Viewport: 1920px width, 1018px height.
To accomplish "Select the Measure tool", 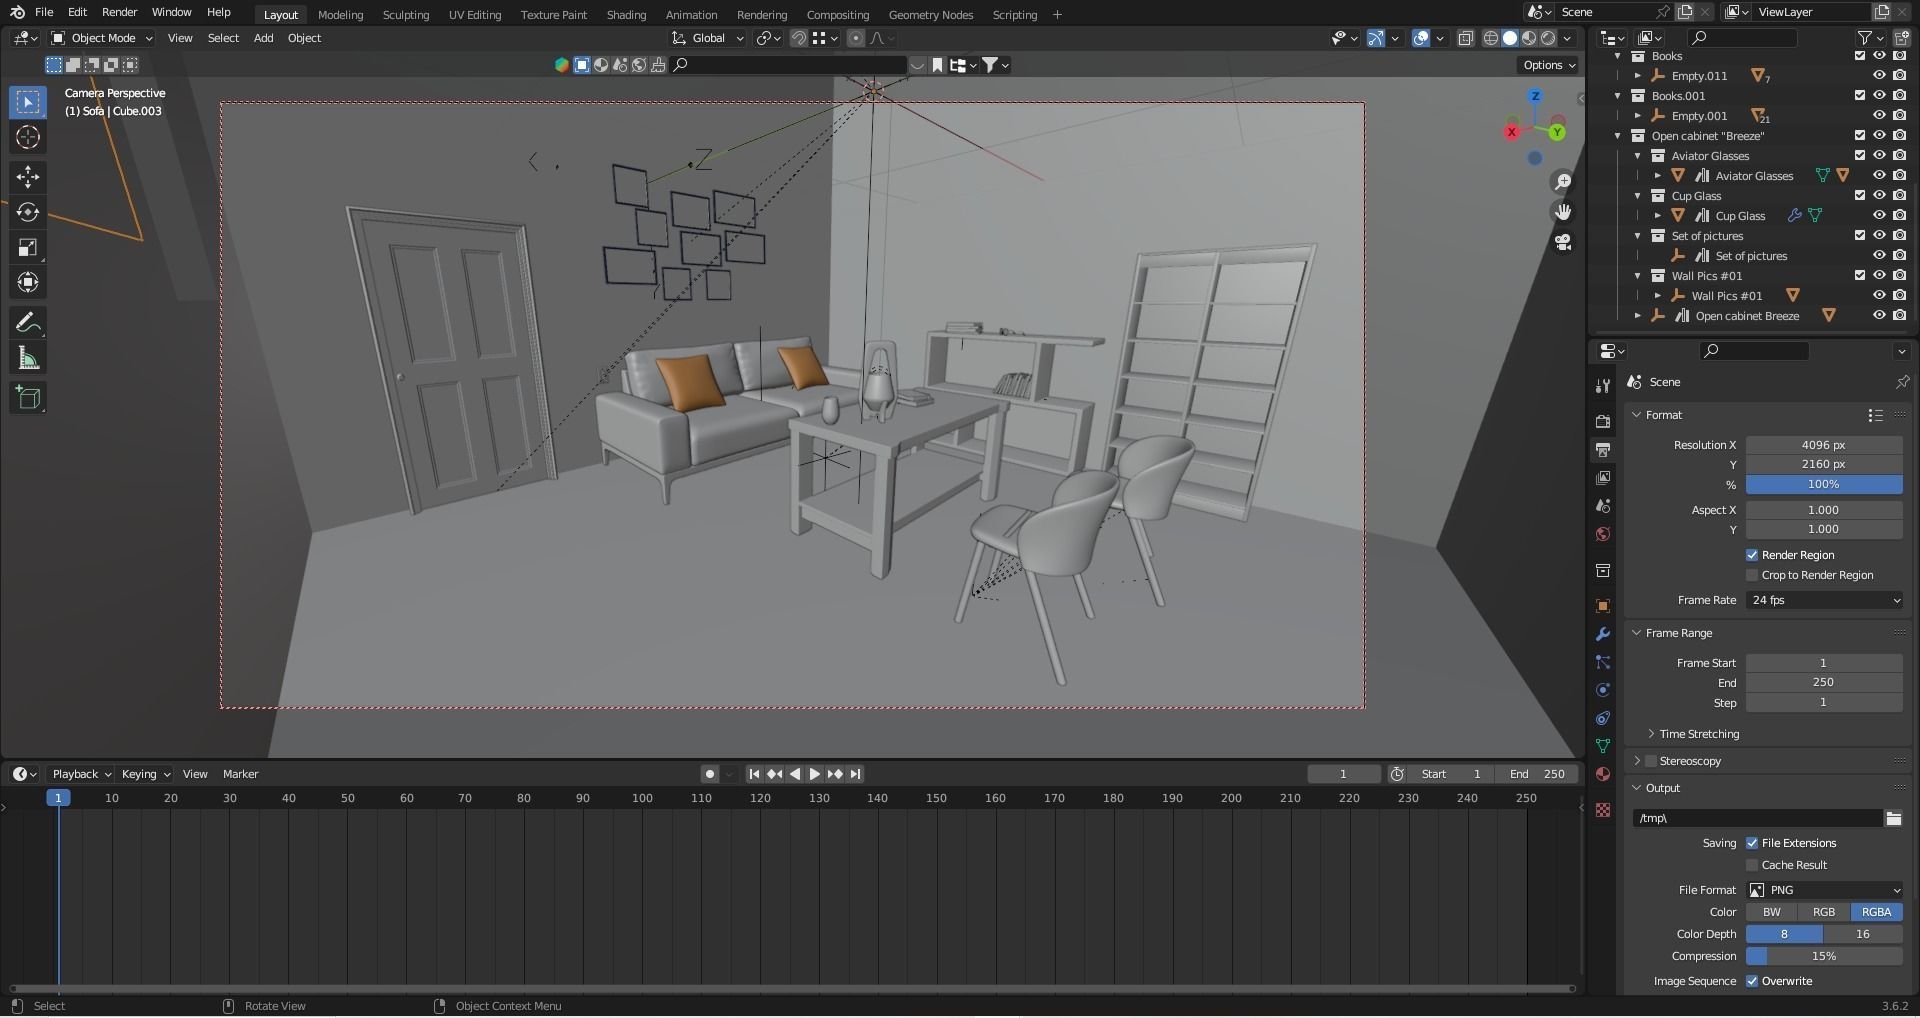I will (28, 358).
